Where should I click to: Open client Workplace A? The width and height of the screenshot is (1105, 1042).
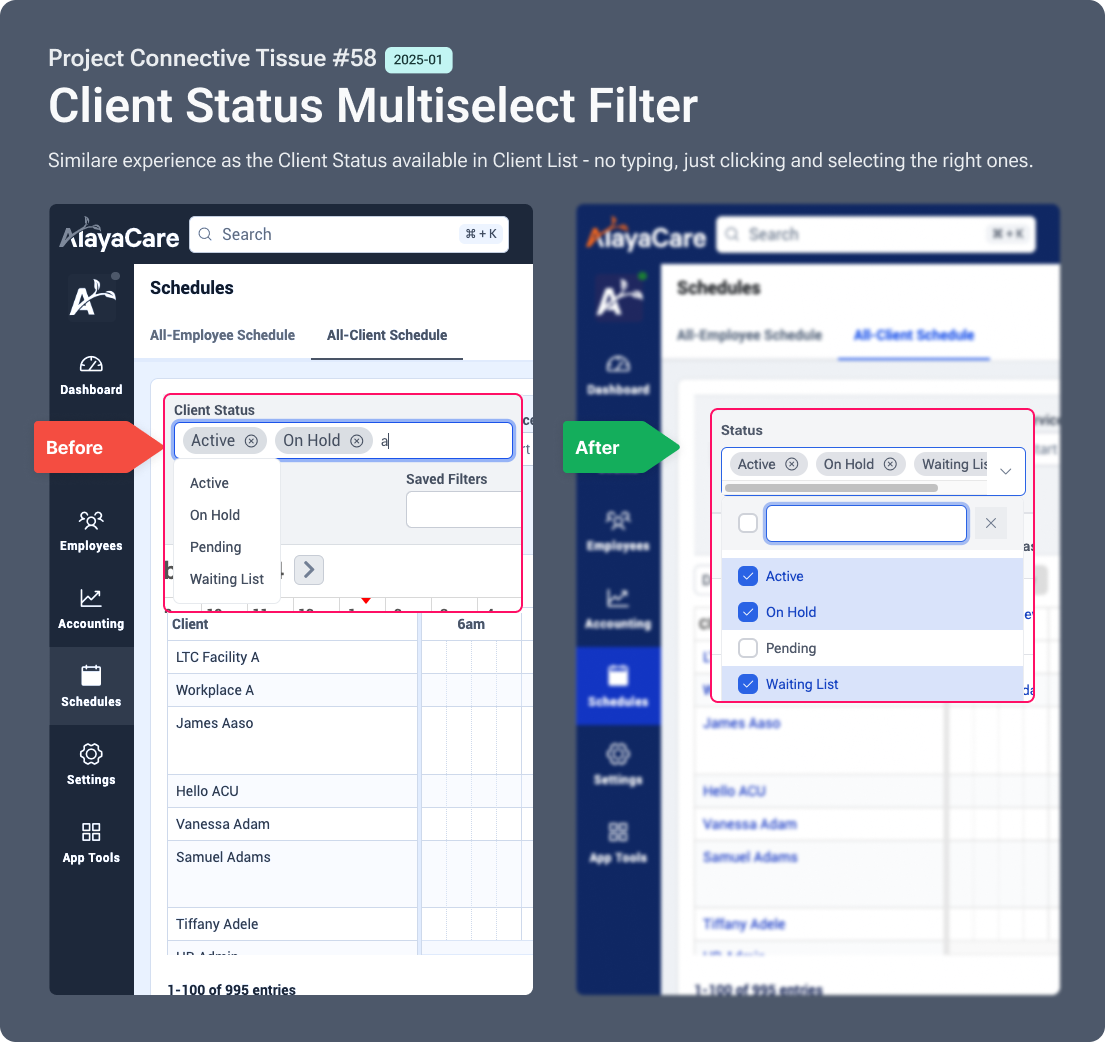coord(215,690)
